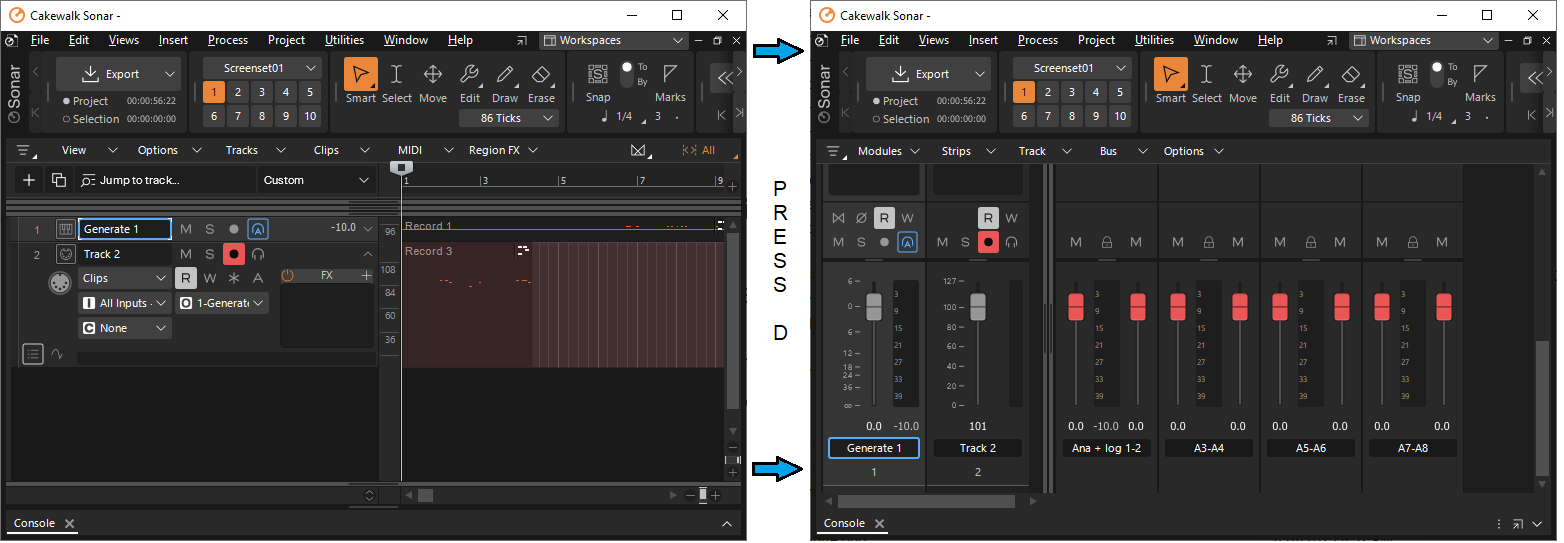
Task: Select screenset 10 in right window
Action: click(1120, 116)
